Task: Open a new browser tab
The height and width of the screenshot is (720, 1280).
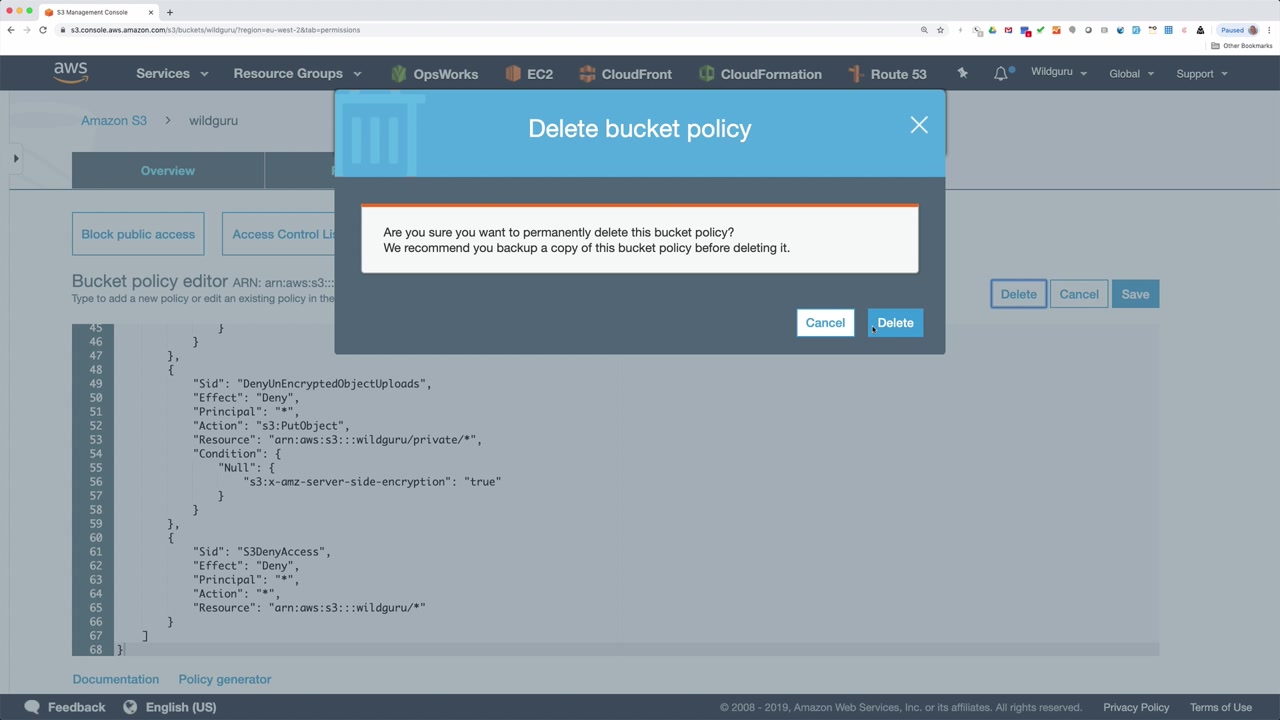Action: click(x=170, y=12)
